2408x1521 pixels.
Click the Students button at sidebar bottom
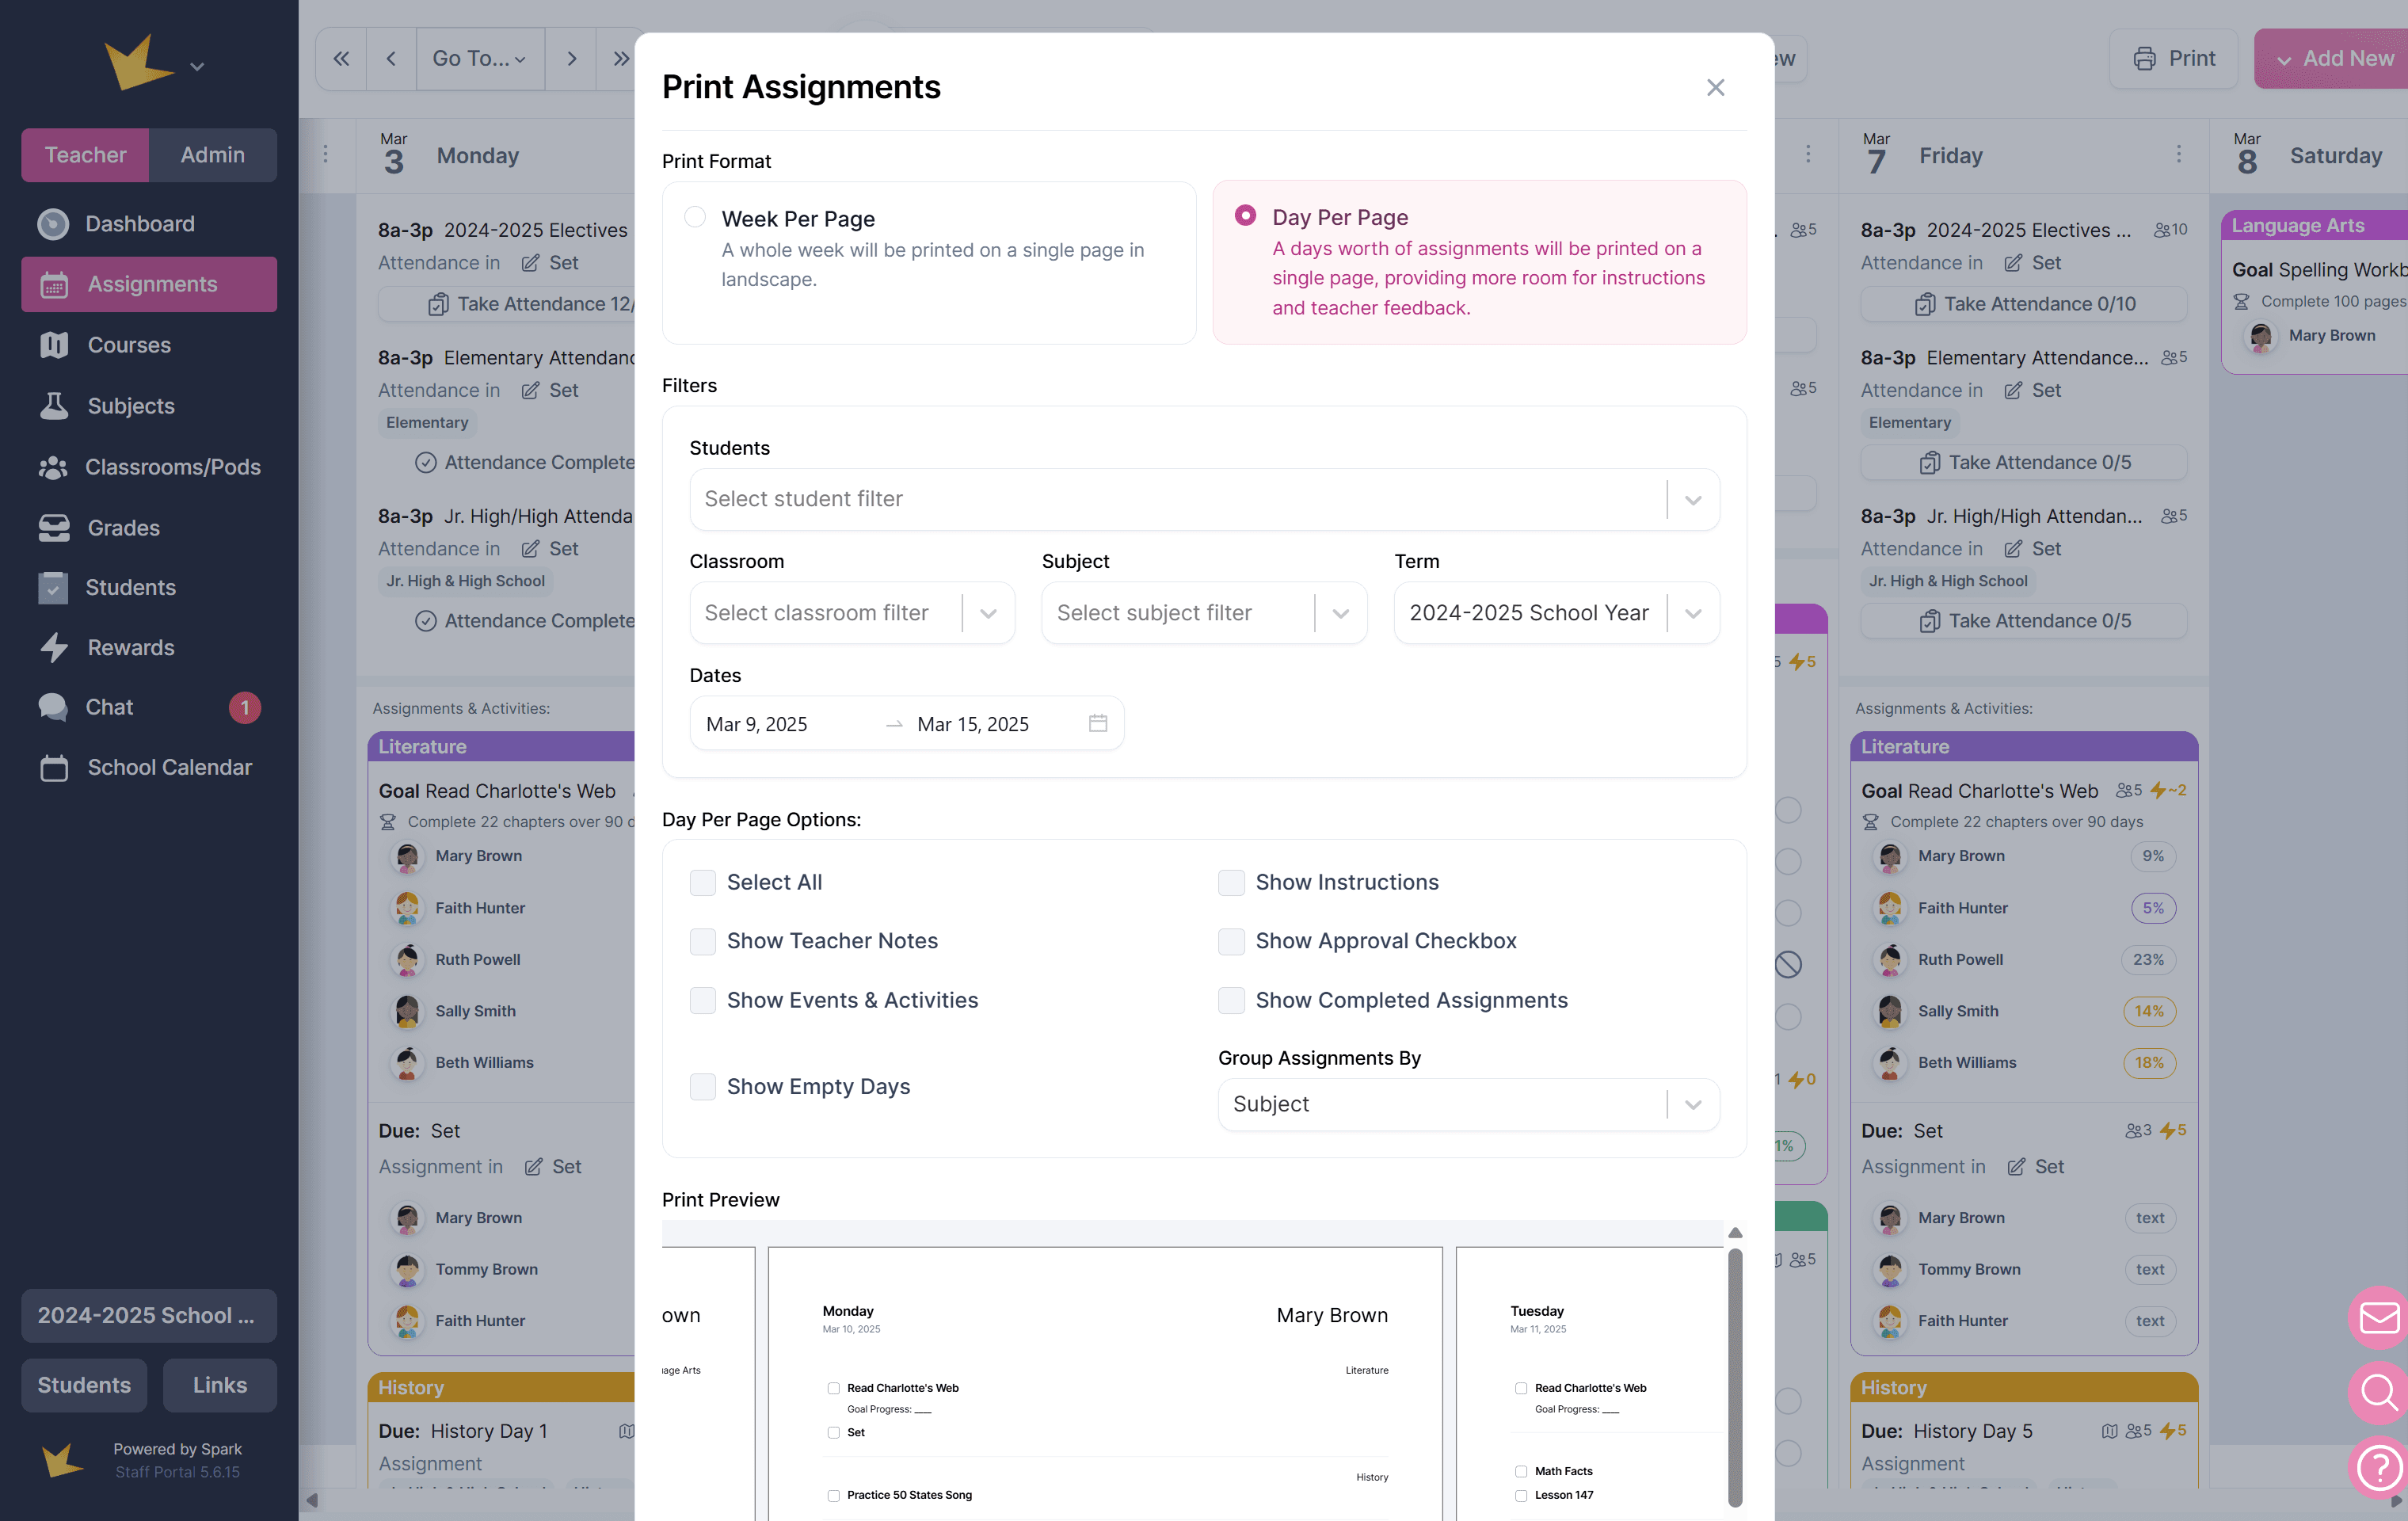coord(84,1385)
